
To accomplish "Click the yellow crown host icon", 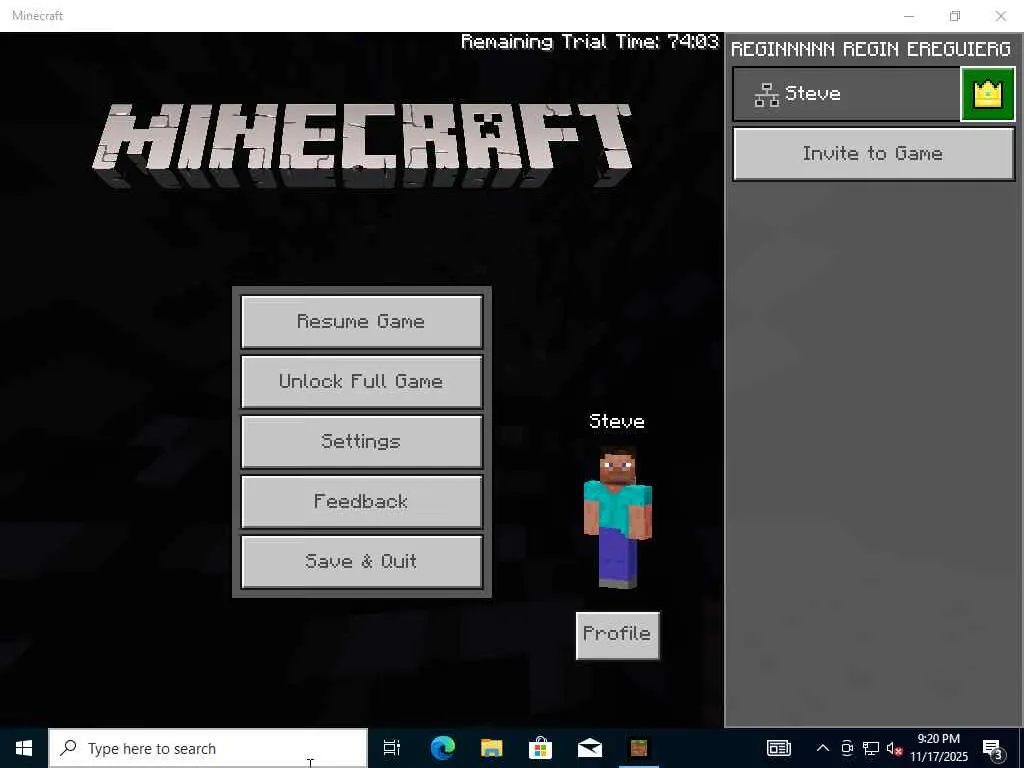I will [987, 94].
